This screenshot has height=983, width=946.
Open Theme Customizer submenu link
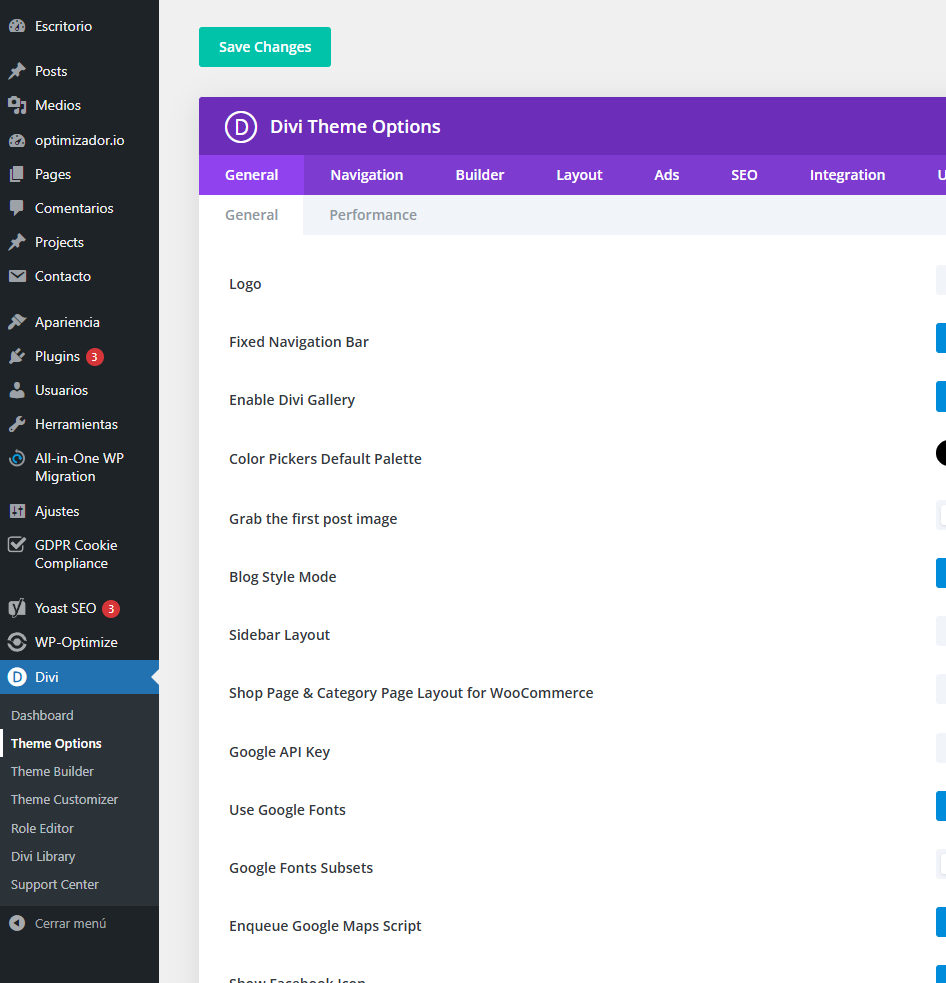[64, 800]
